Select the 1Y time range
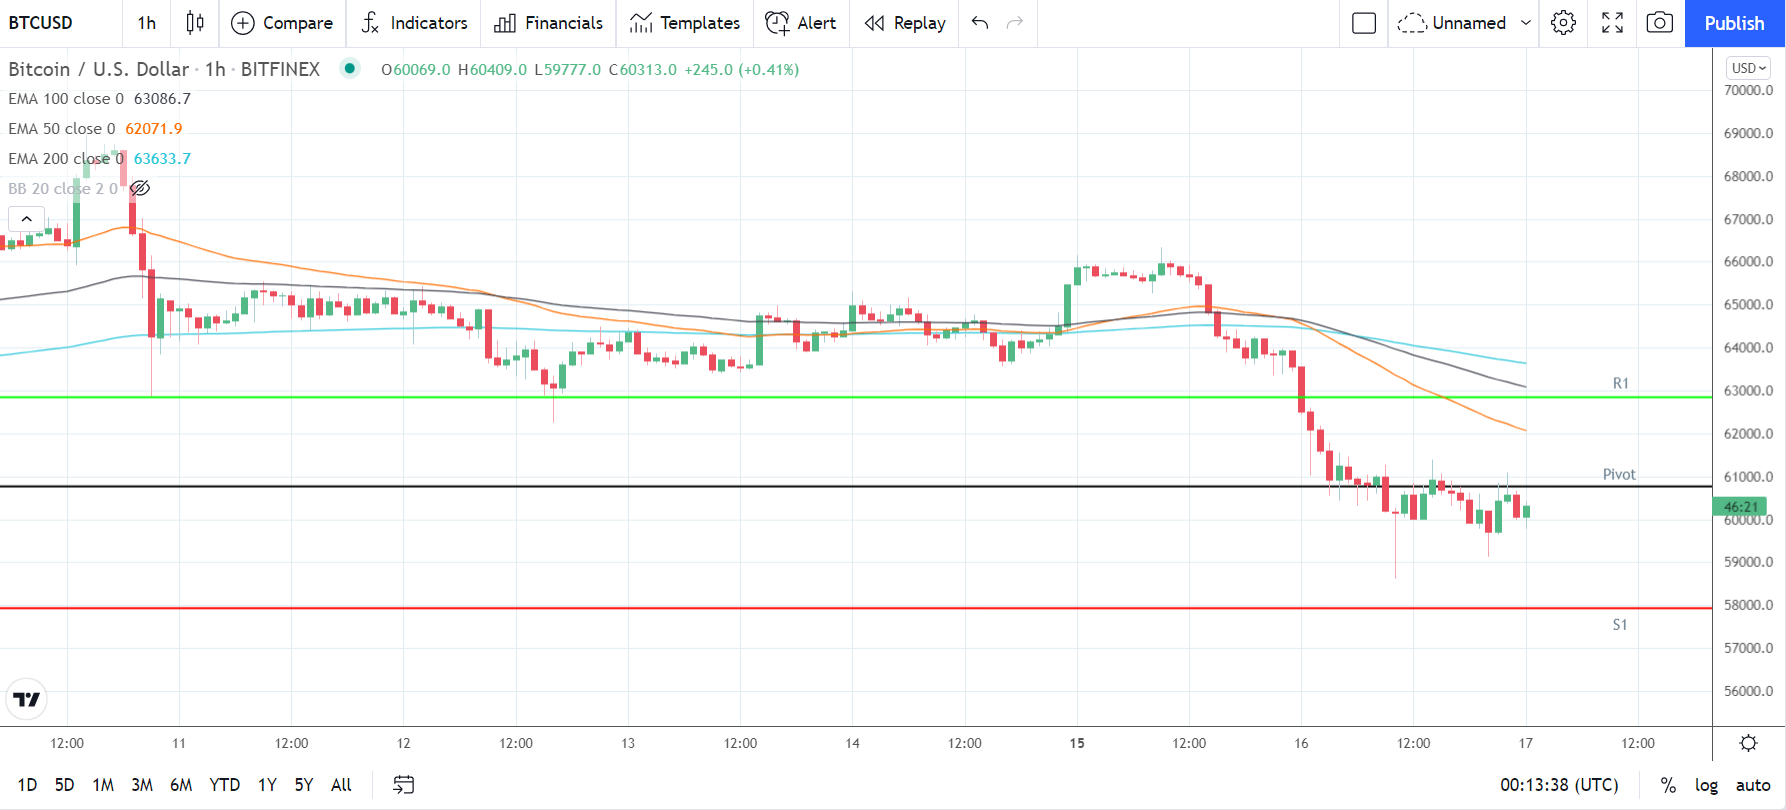The height and width of the screenshot is (810, 1786). pyautogui.click(x=267, y=785)
